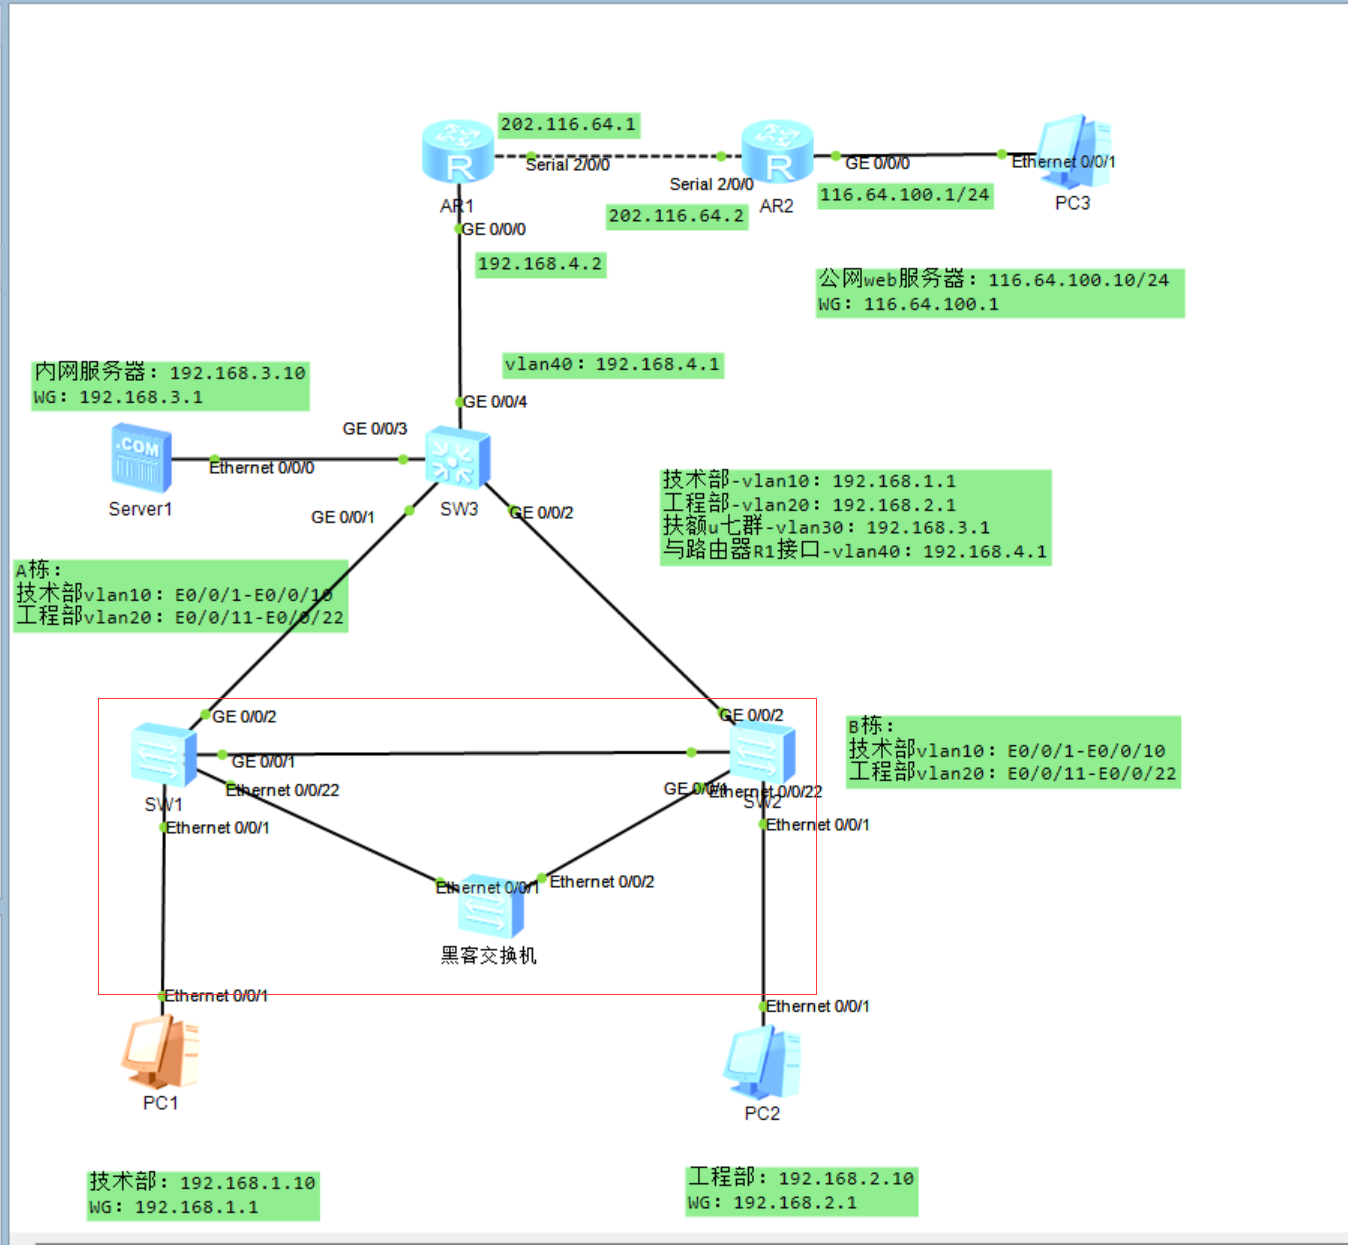
Task: Click the GE 0/0/2 label above SW2
Action: 752,716
